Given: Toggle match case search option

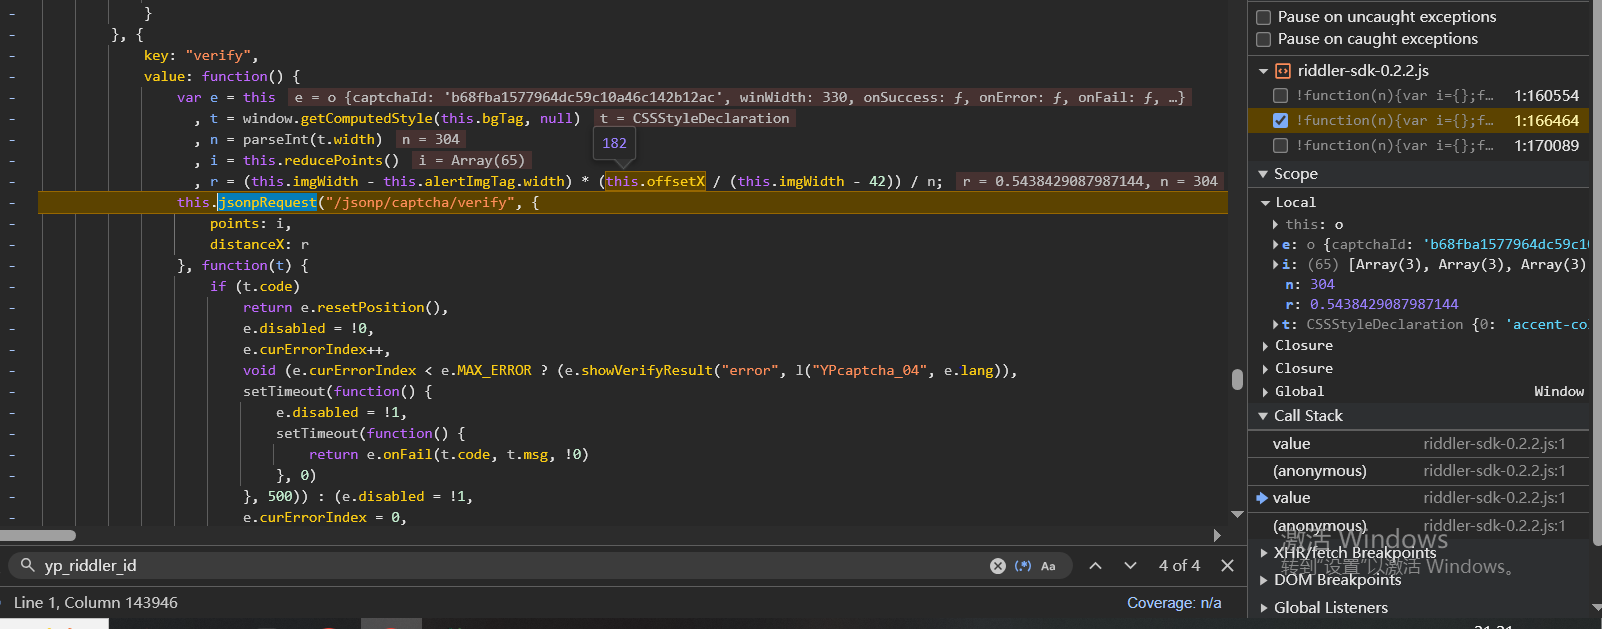Looking at the screenshot, I should tap(1048, 566).
